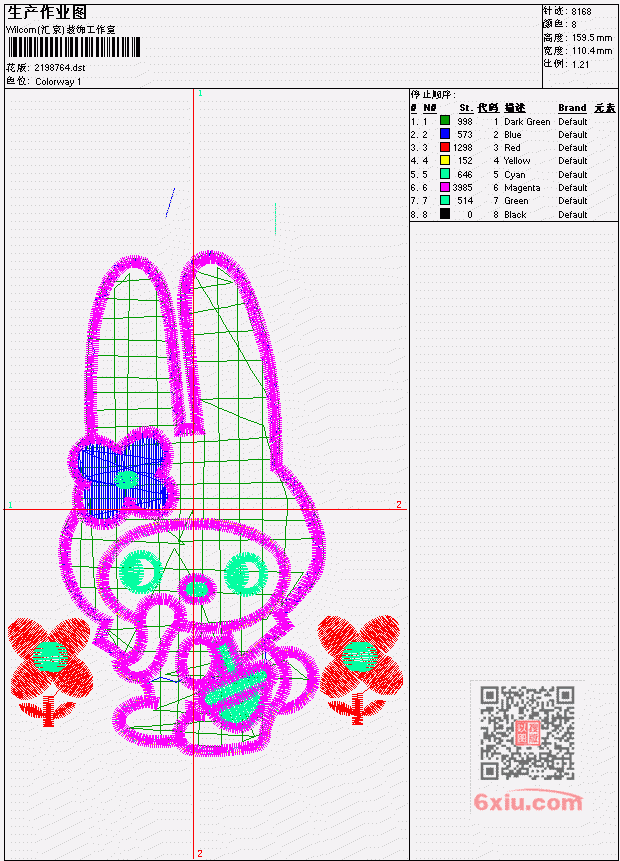Click 'Default' brand in the Dark Green row
Screen dimensions: 620x861
point(573,121)
